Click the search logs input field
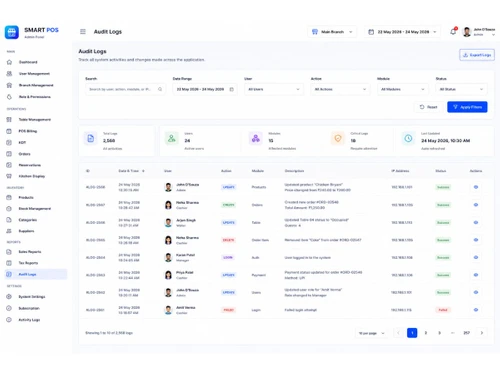 (125, 89)
